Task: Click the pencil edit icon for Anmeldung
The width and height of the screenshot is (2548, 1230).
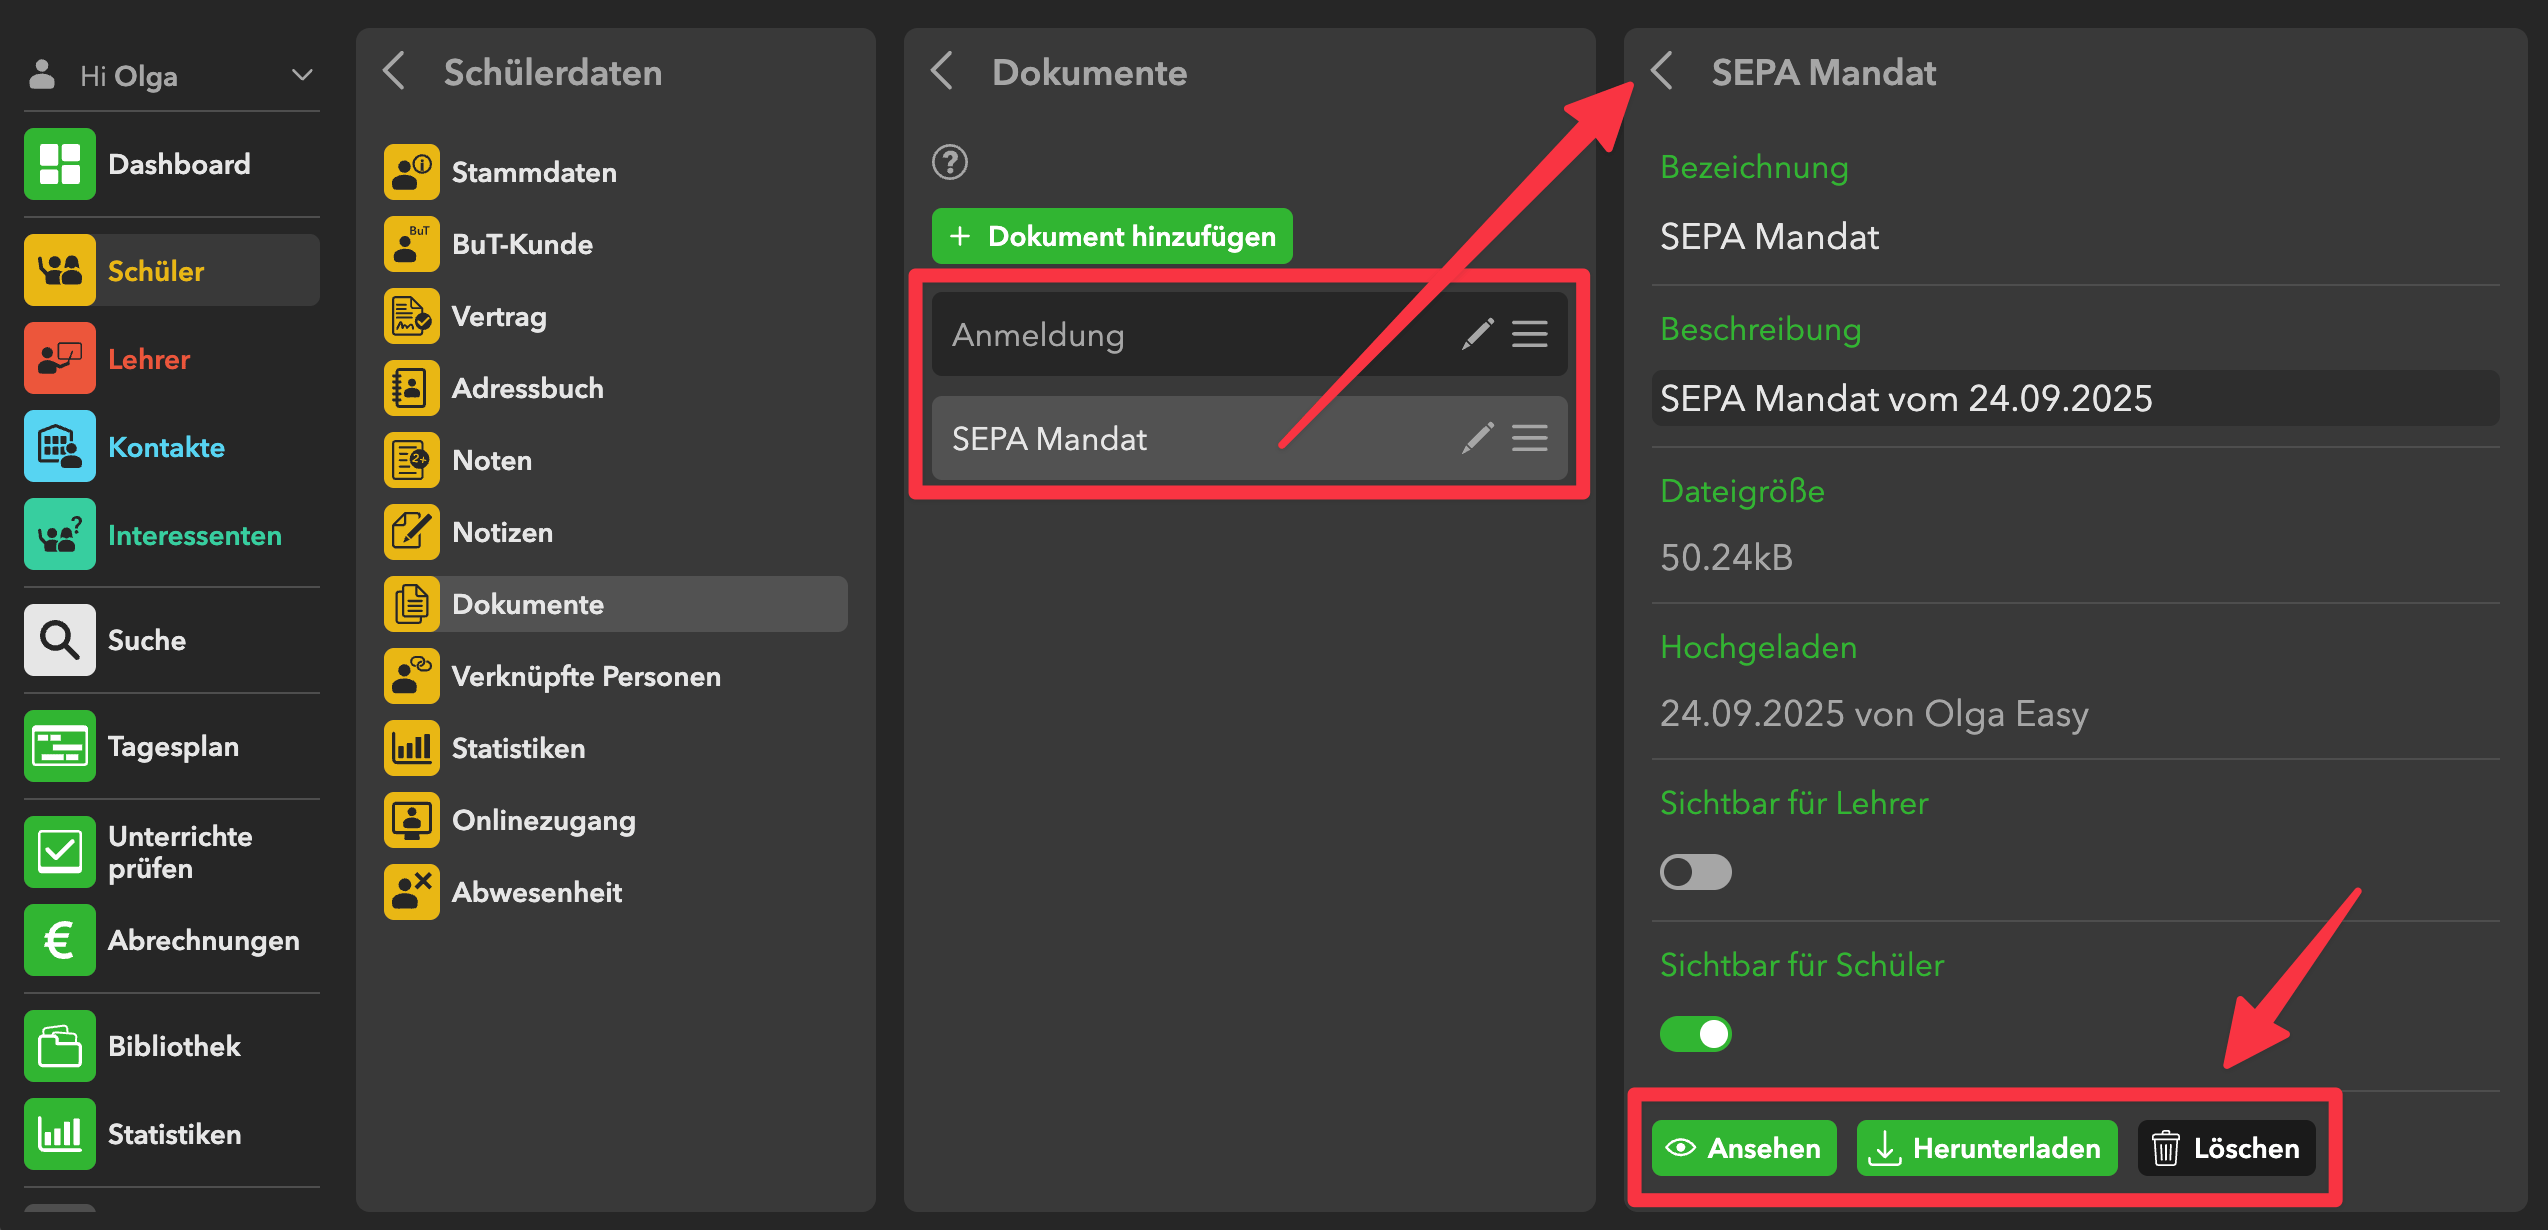Action: [x=1477, y=334]
